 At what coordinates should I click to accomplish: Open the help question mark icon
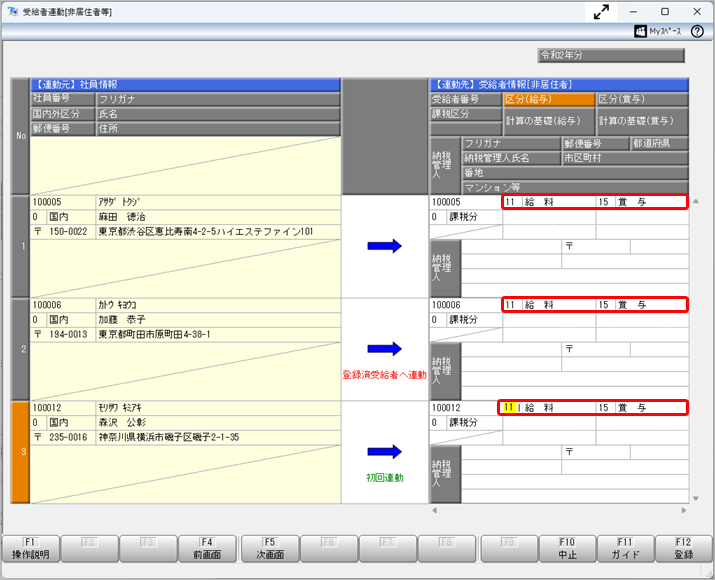tap(697, 31)
